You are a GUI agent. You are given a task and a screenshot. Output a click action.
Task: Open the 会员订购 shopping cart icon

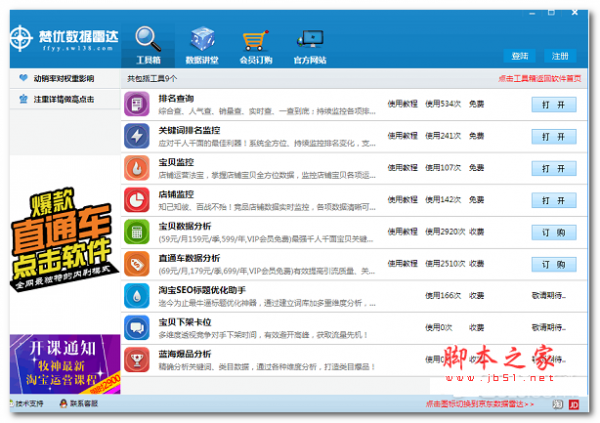tap(254, 43)
